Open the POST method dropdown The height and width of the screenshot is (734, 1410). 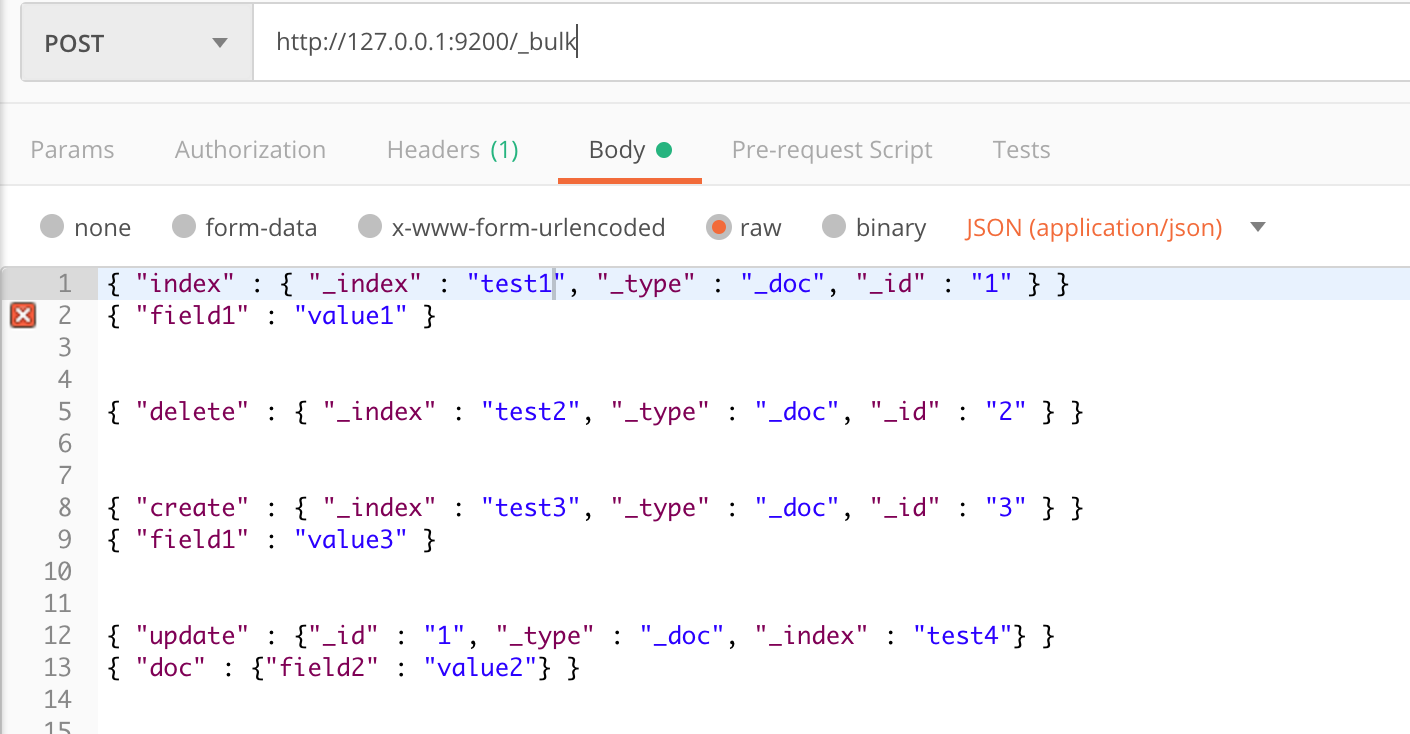(137, 44)
